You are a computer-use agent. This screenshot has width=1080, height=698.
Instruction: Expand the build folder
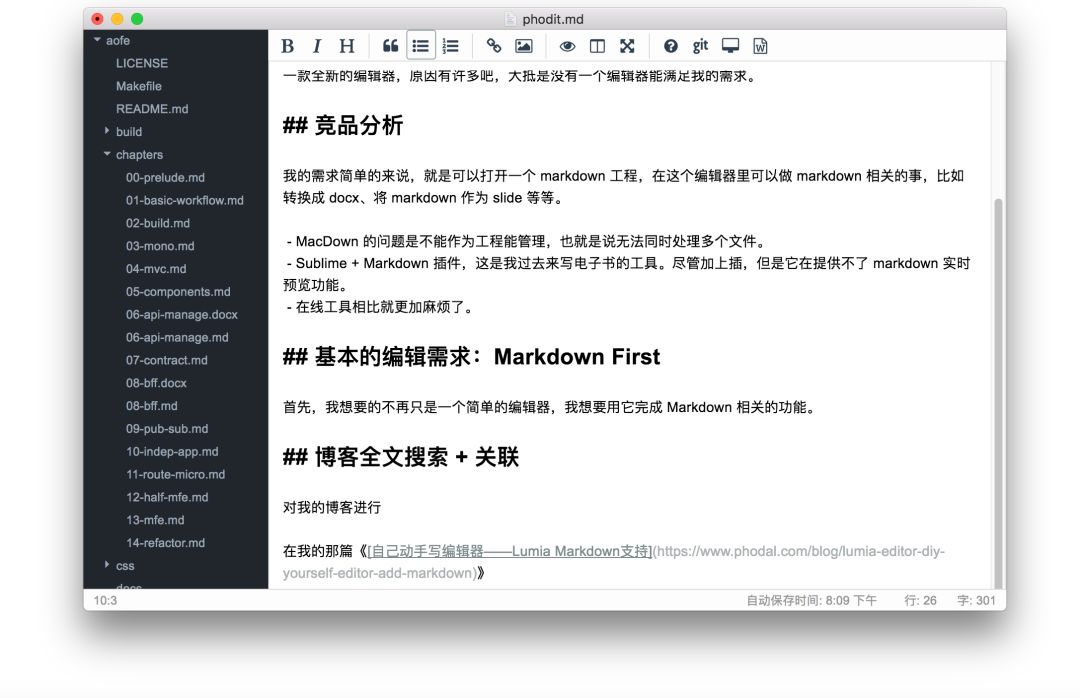click(107, 130)
